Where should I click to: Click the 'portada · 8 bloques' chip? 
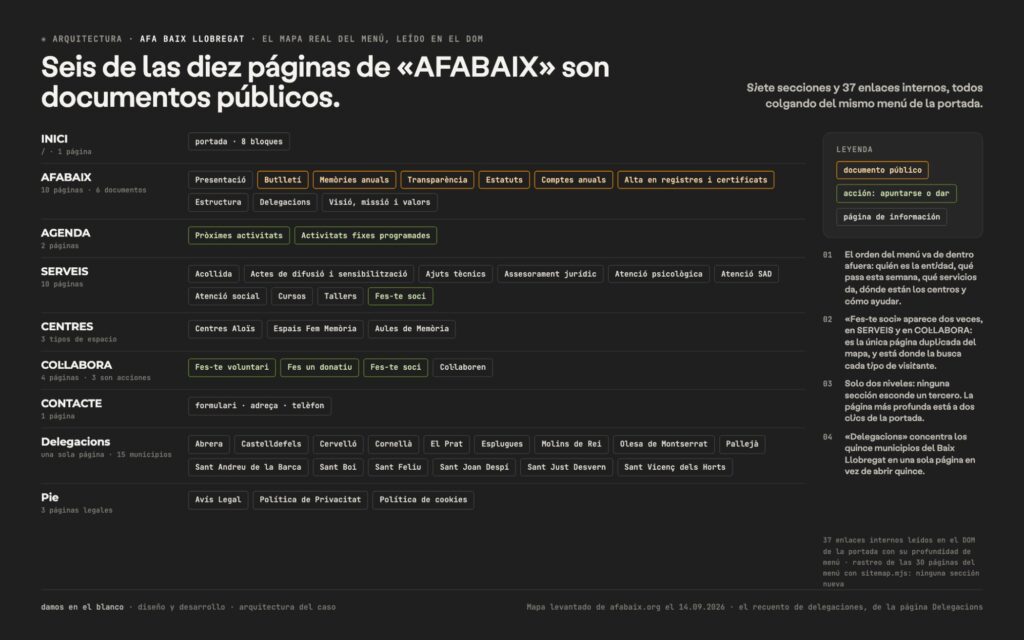239,142
